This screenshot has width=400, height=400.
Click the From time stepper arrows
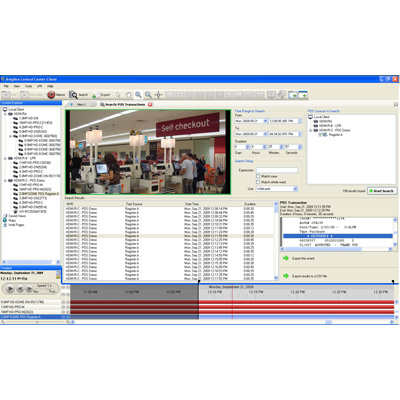pos(300,121)
